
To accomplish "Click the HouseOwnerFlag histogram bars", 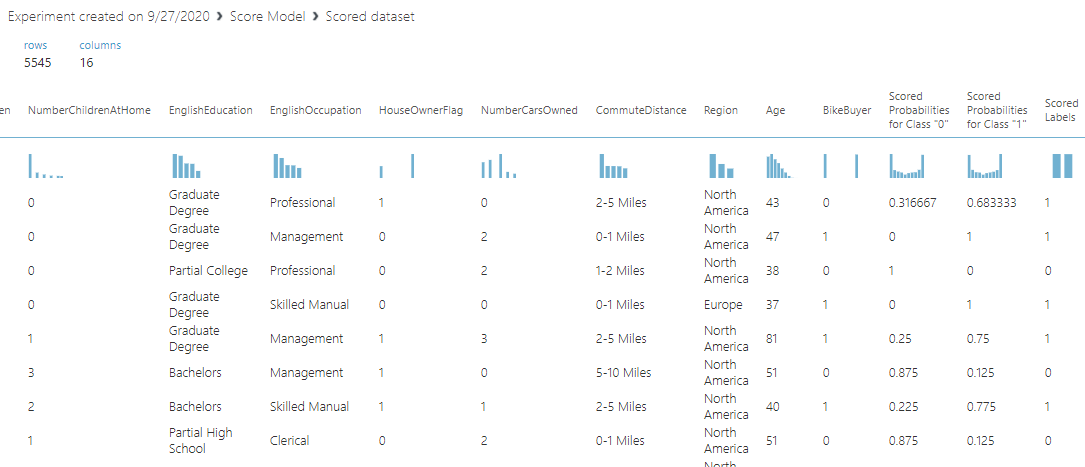I will pos(396,166).
